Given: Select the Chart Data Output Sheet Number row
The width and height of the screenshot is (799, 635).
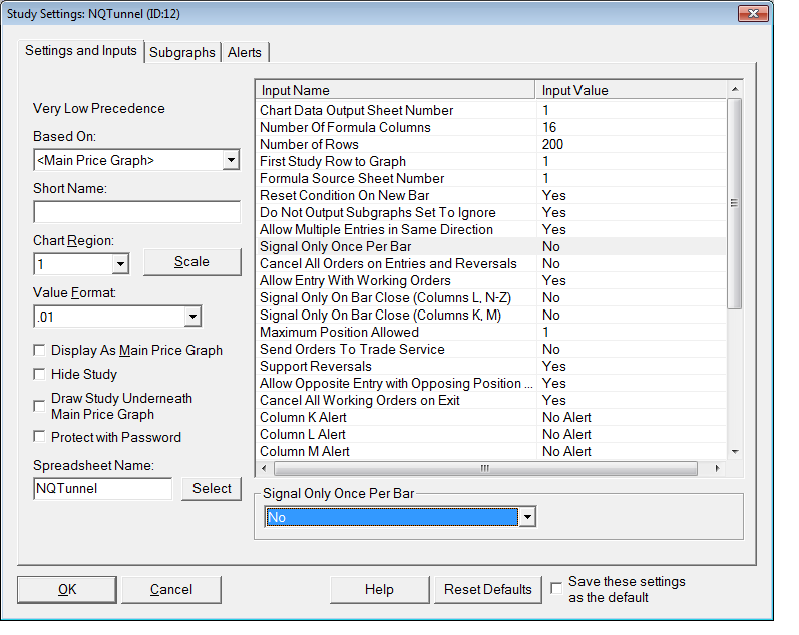Looking at the screenshot, I should [492, 110].
